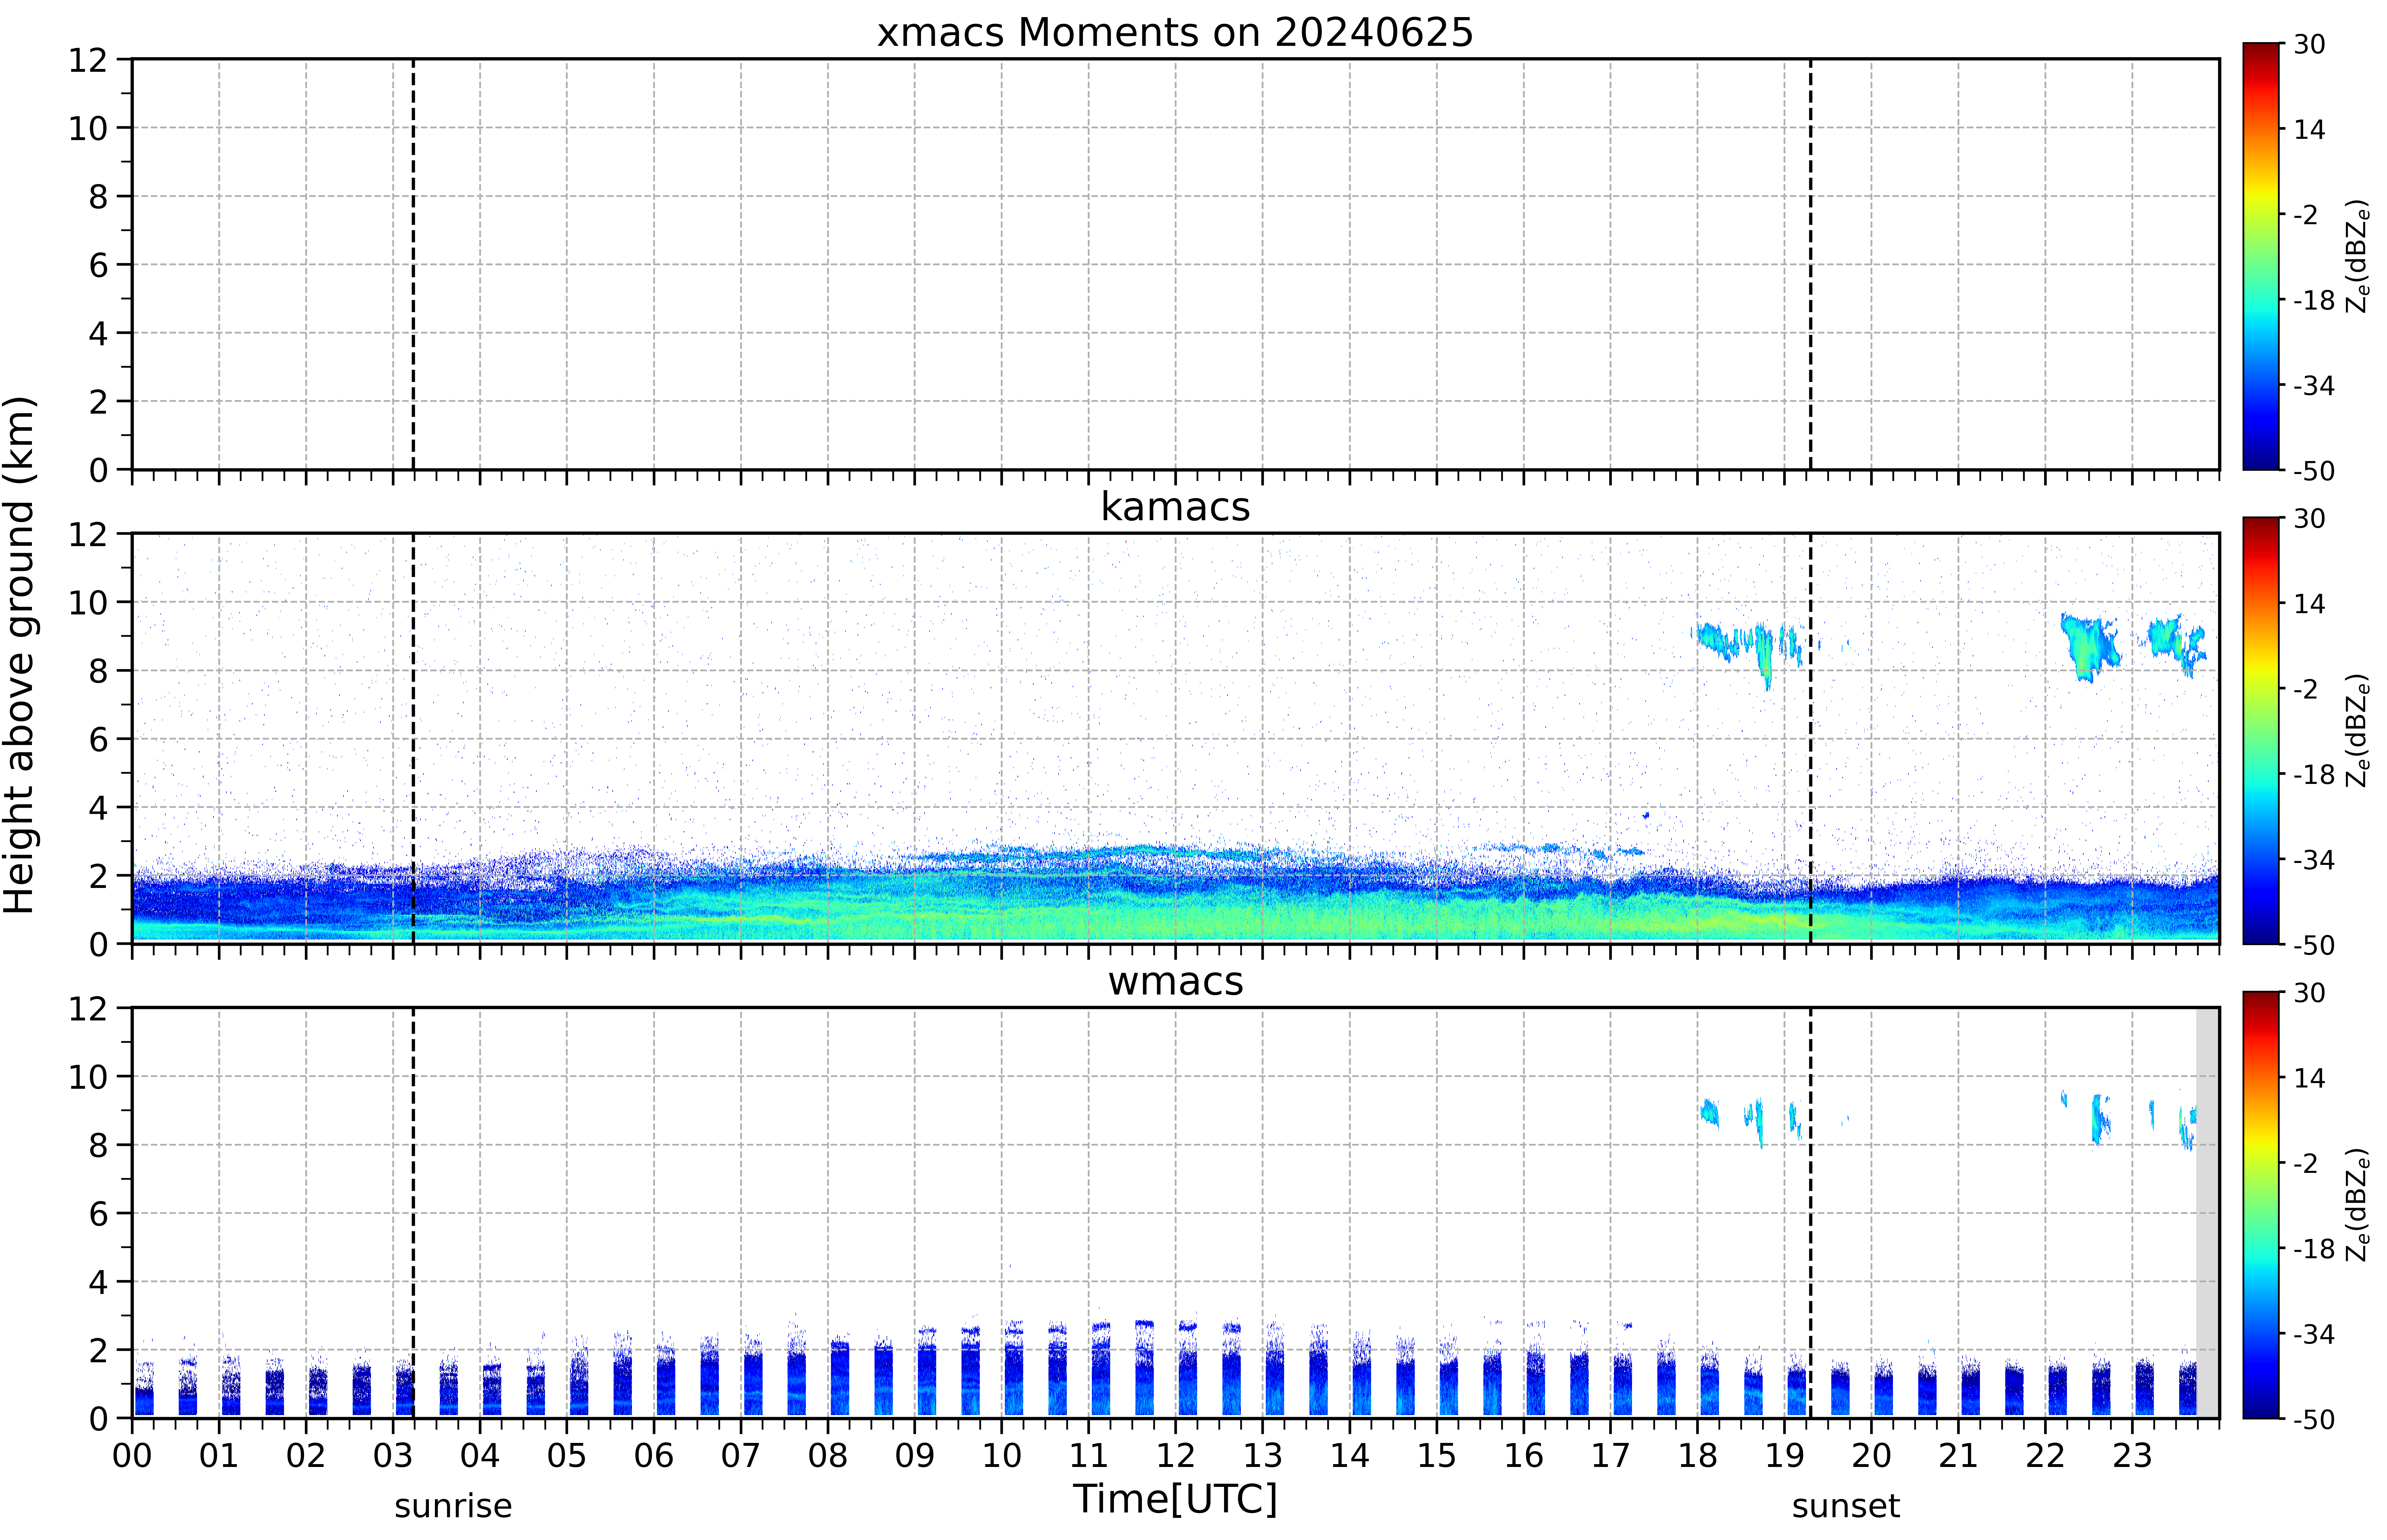Click height tick '6' on kamacs panel
The image size is (2387, 1540).
pyautogui.click(x=98, y=739)
